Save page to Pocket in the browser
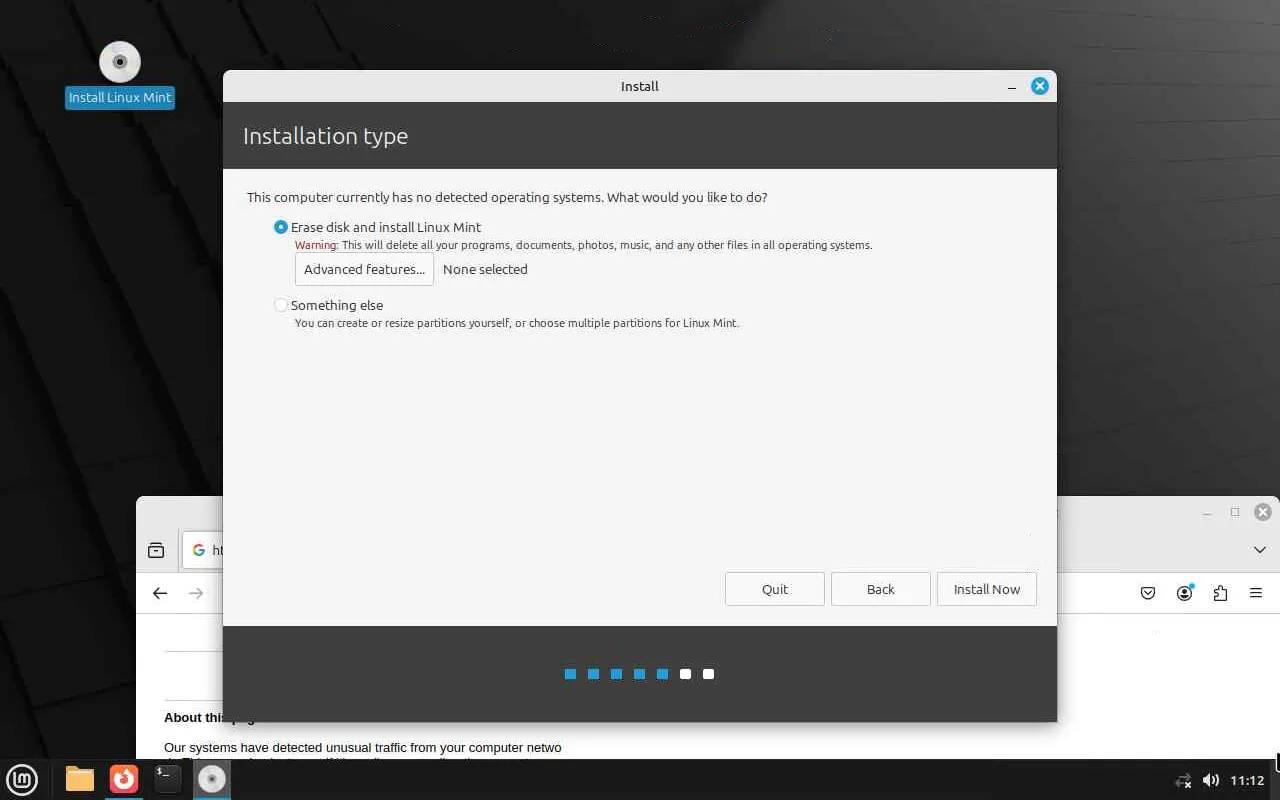 (x=1148, y=593)
